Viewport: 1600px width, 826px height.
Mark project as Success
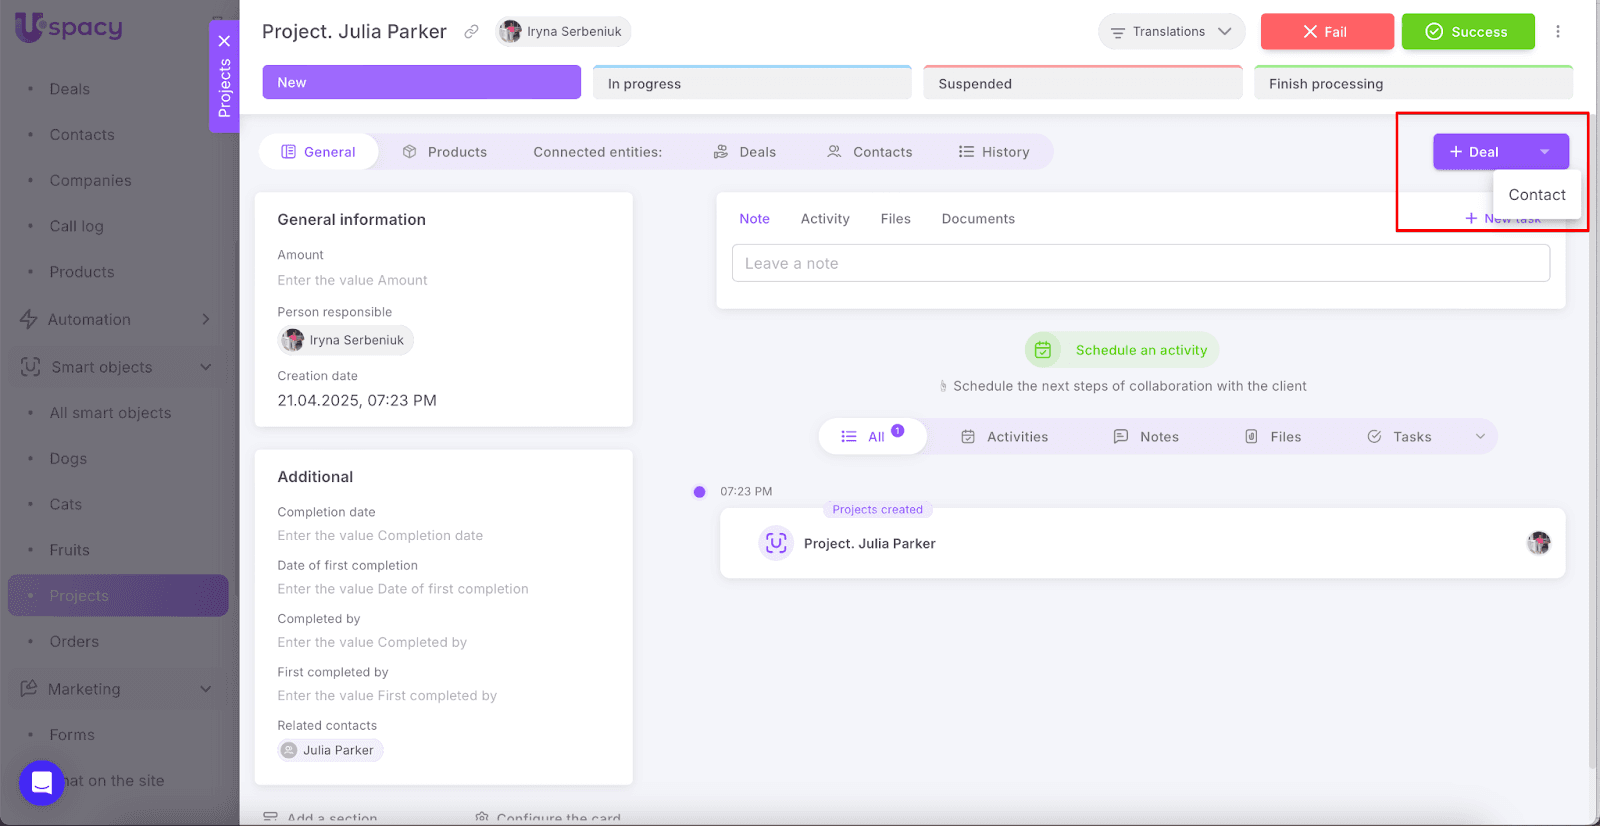pyautogui.click(x=1467, y=32)
